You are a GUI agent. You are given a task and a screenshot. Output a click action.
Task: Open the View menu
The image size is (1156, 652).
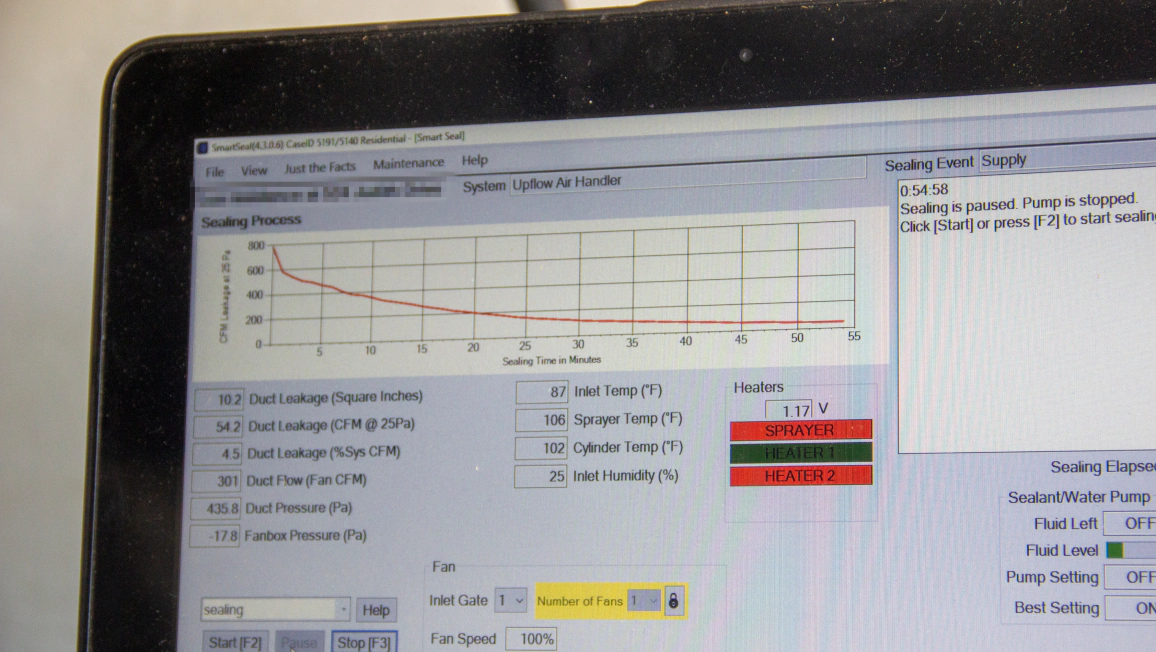point(254,169)
